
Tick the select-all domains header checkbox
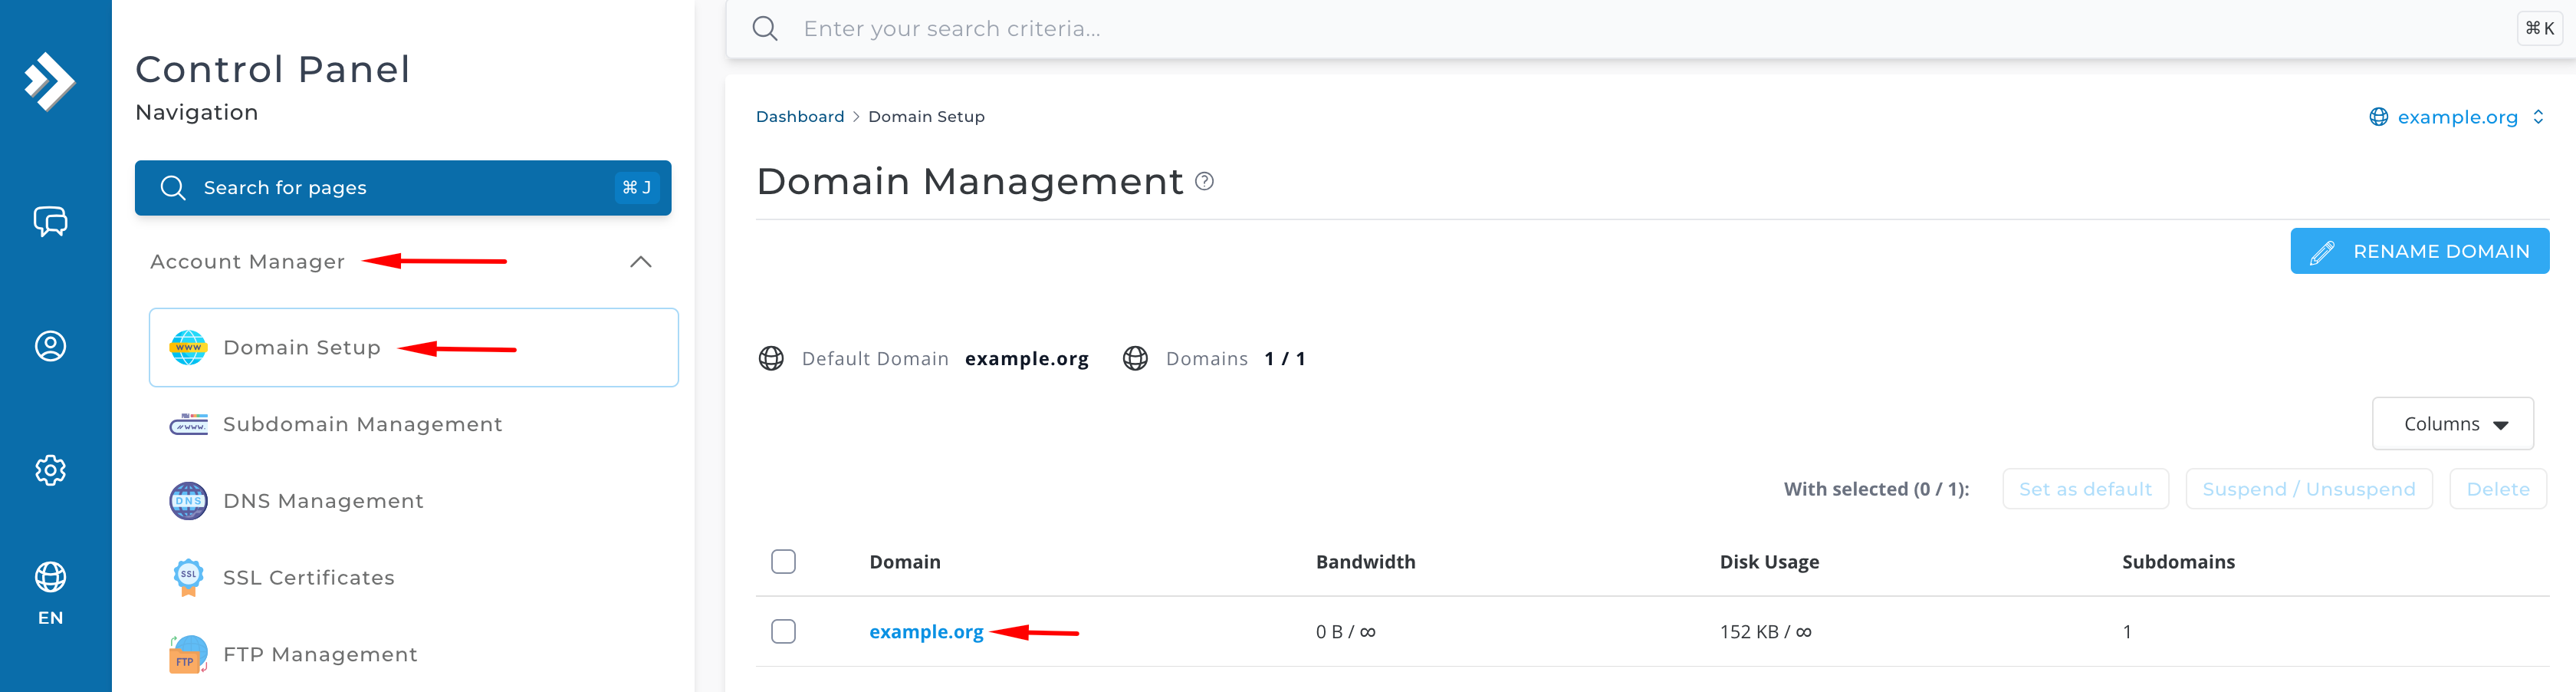coord(783,562)
